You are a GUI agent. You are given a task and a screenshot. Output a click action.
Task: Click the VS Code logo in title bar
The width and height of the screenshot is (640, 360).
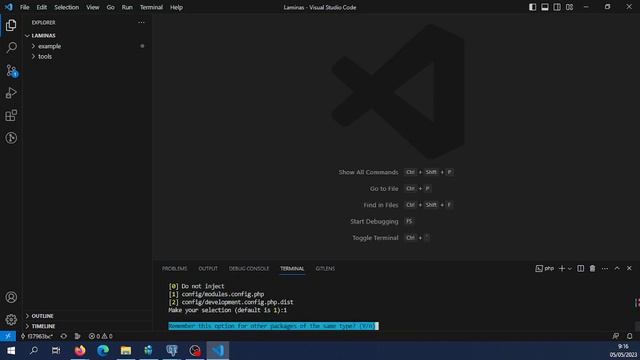point(9,7)
